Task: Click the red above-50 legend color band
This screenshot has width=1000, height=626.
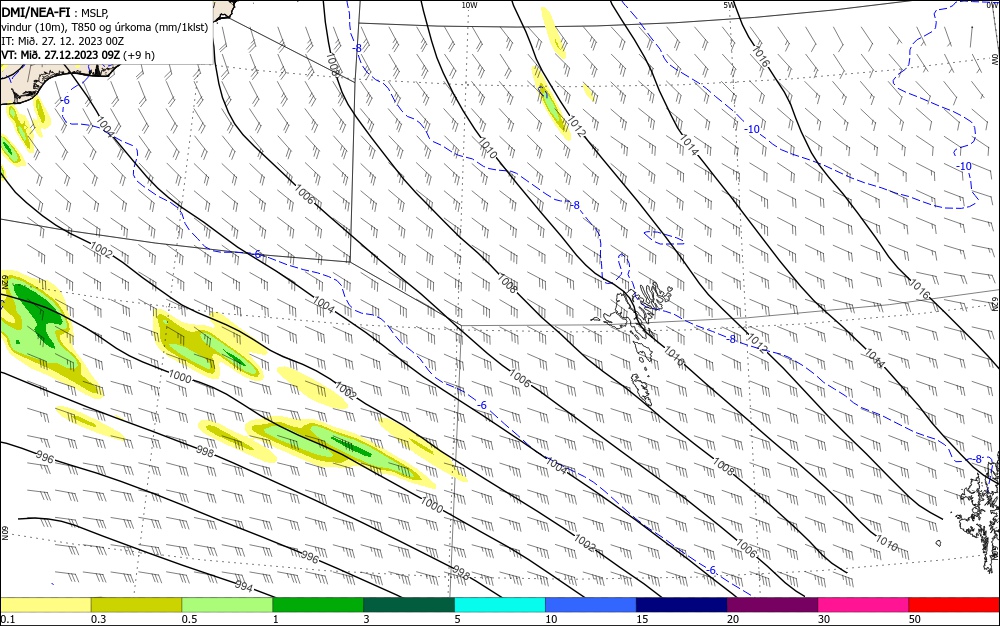Action: (954, 605)
